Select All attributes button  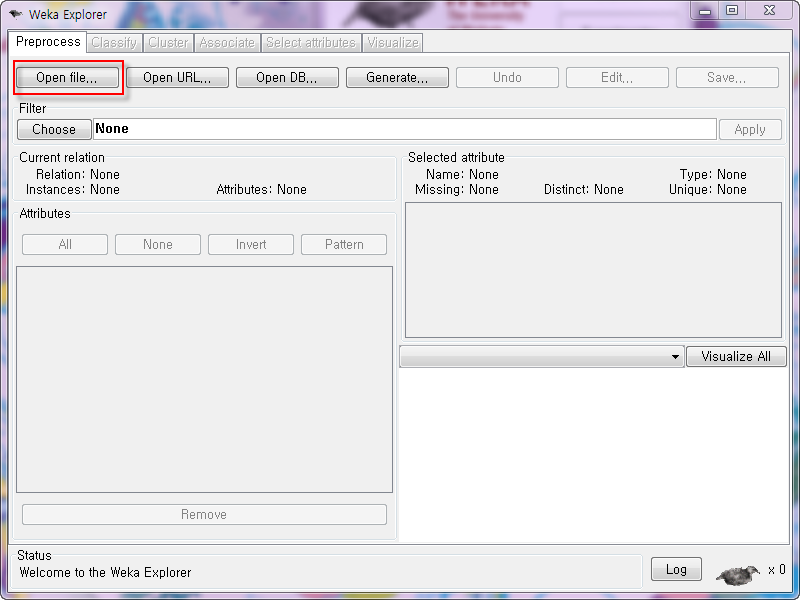(x=65, y=244)
